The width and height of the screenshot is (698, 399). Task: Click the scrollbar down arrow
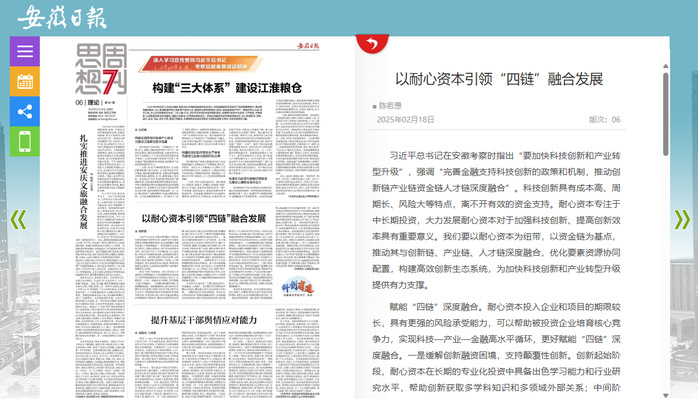[x=666, y=395]
